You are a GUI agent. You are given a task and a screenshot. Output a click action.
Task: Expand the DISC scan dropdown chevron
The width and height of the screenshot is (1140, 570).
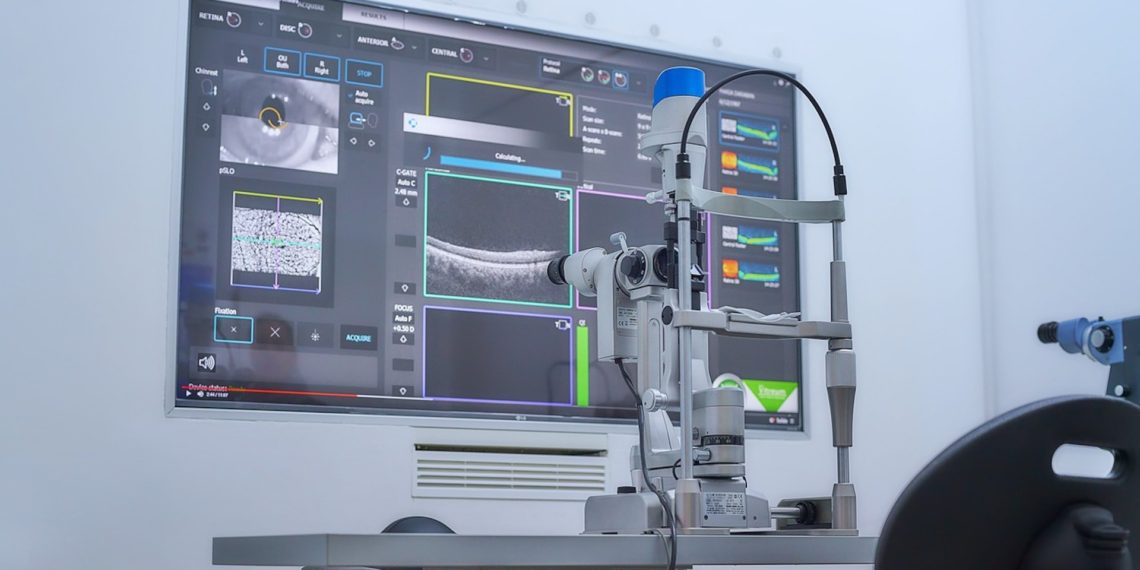338,35
